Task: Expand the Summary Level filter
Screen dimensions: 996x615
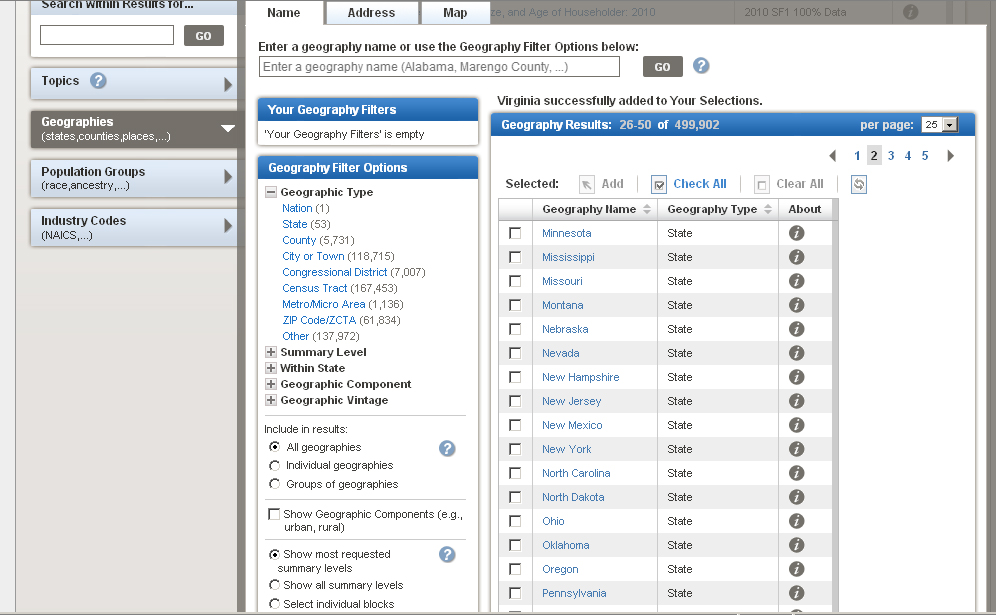Action: click(x=271, y=352)
